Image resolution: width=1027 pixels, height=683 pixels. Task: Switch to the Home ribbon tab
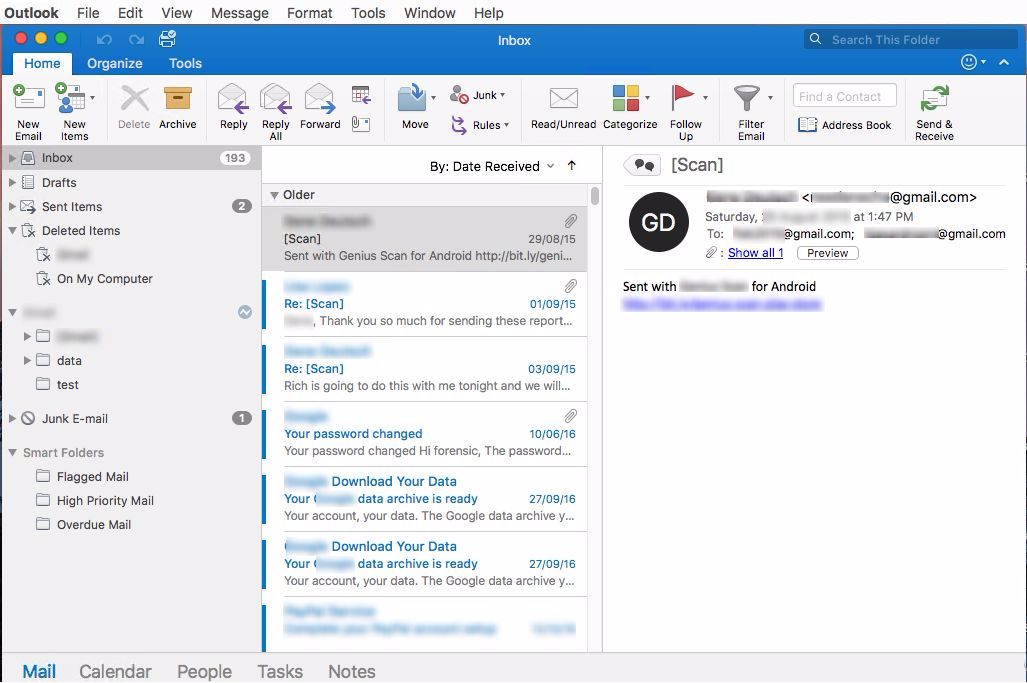(x=42, y=64)
